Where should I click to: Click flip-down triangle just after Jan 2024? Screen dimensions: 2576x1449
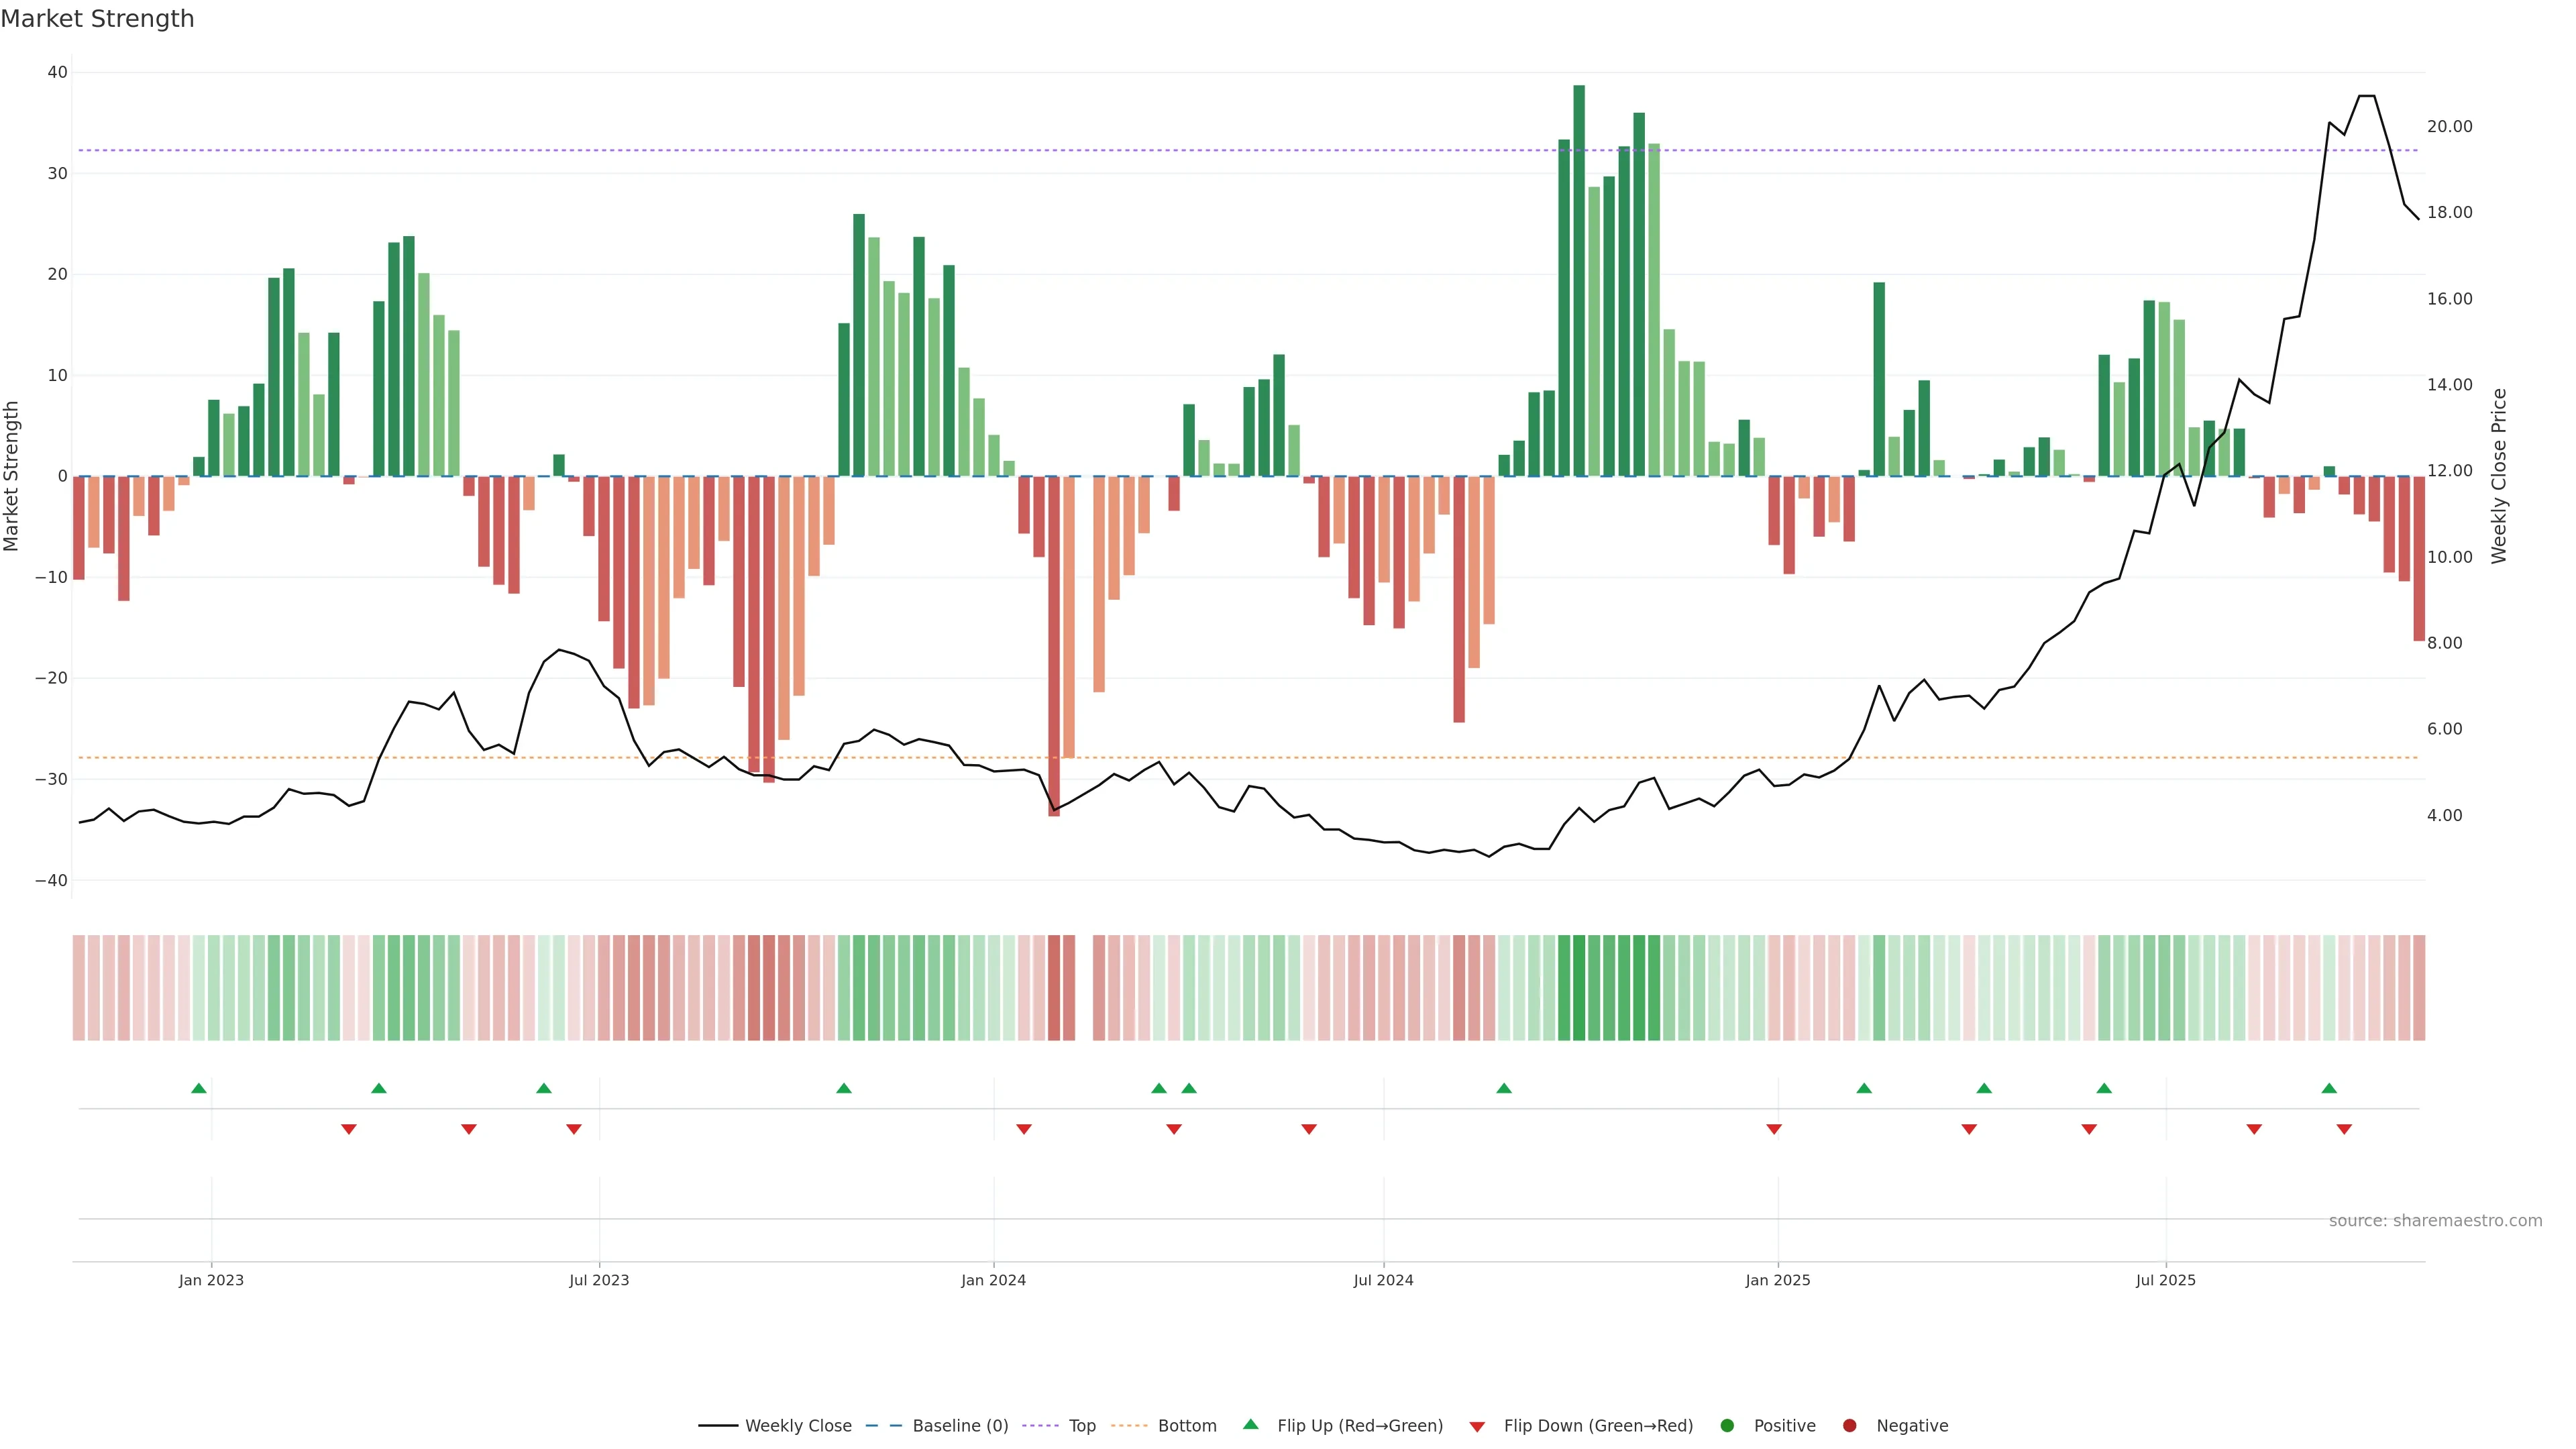(x=1024, y=1129)
